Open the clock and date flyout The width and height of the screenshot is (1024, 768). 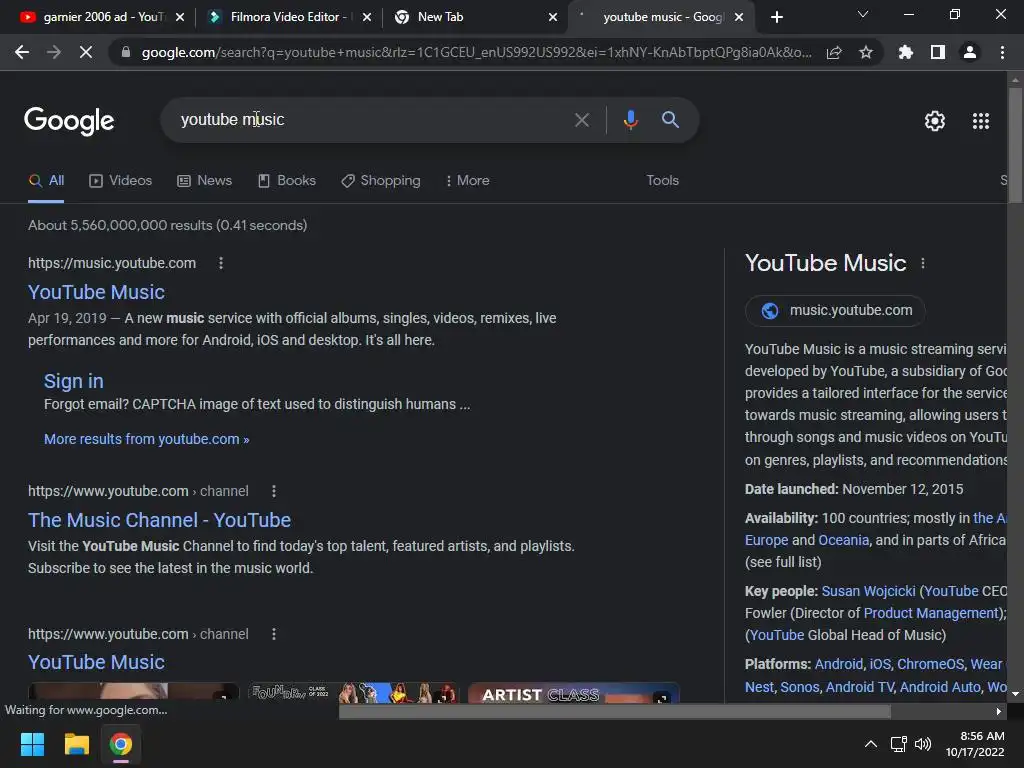click(975, 744)
